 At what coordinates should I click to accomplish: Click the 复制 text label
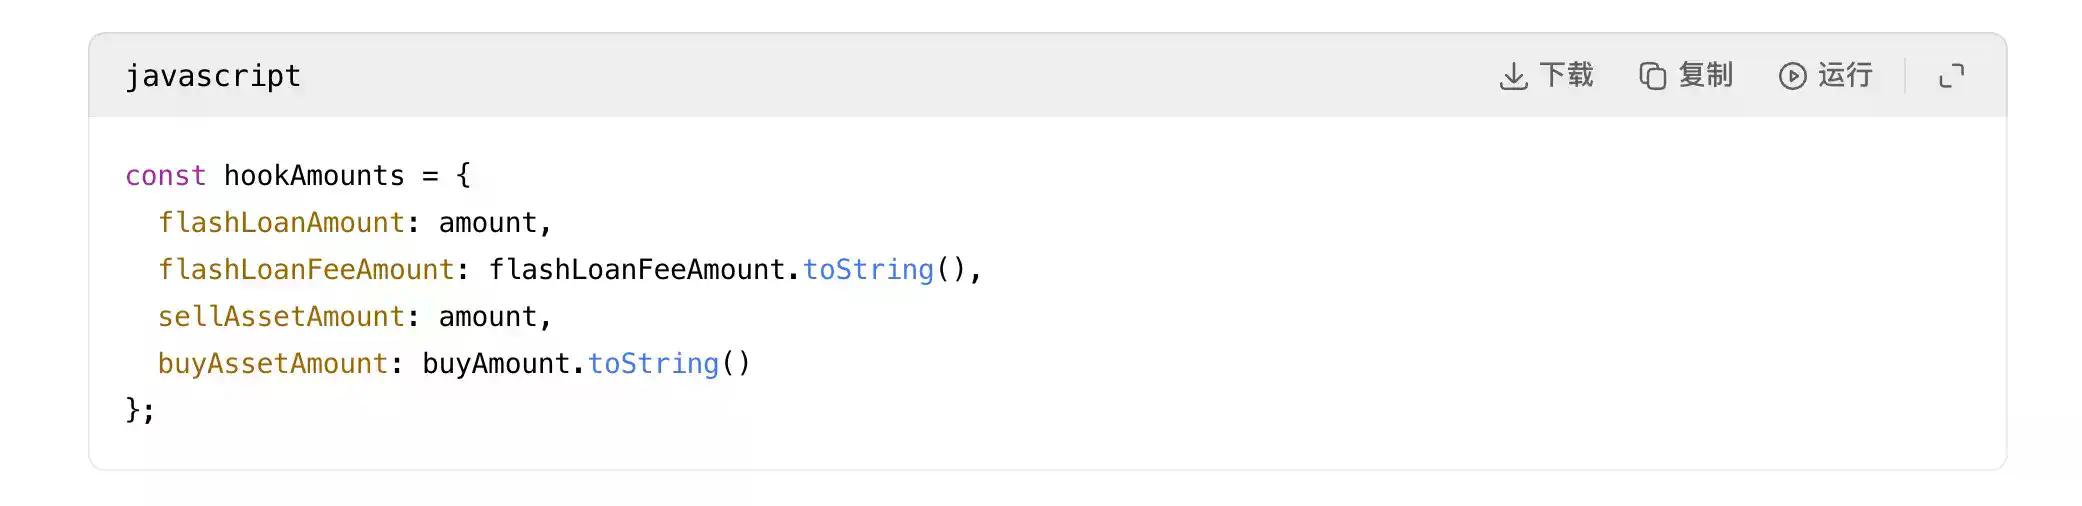coord(1705,75)
